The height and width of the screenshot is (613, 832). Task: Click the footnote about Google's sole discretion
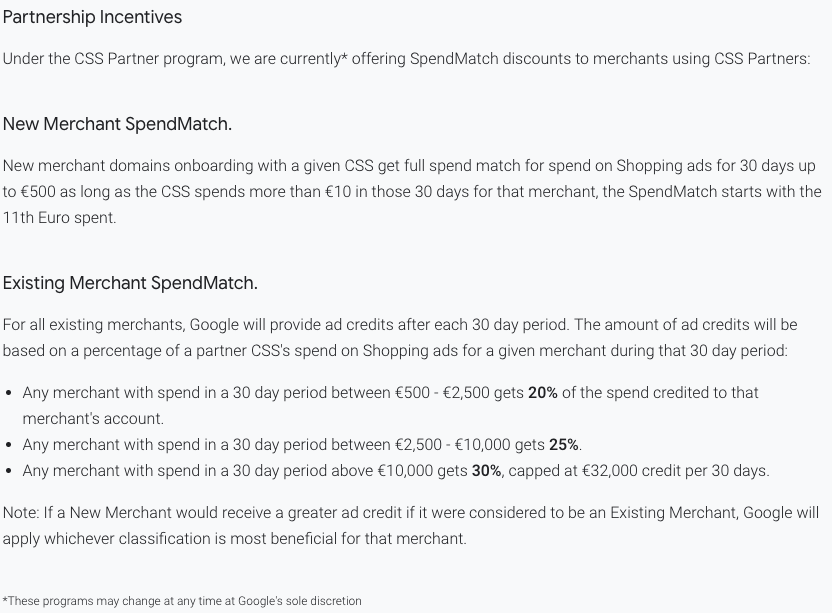coord(182,601)
